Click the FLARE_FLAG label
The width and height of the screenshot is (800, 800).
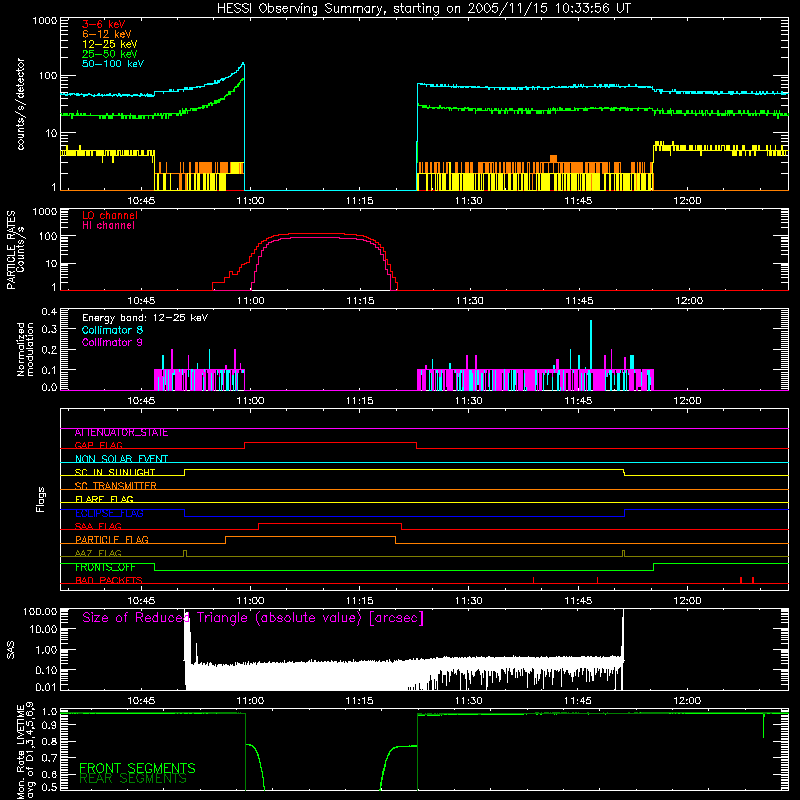[x=104, y=499]
